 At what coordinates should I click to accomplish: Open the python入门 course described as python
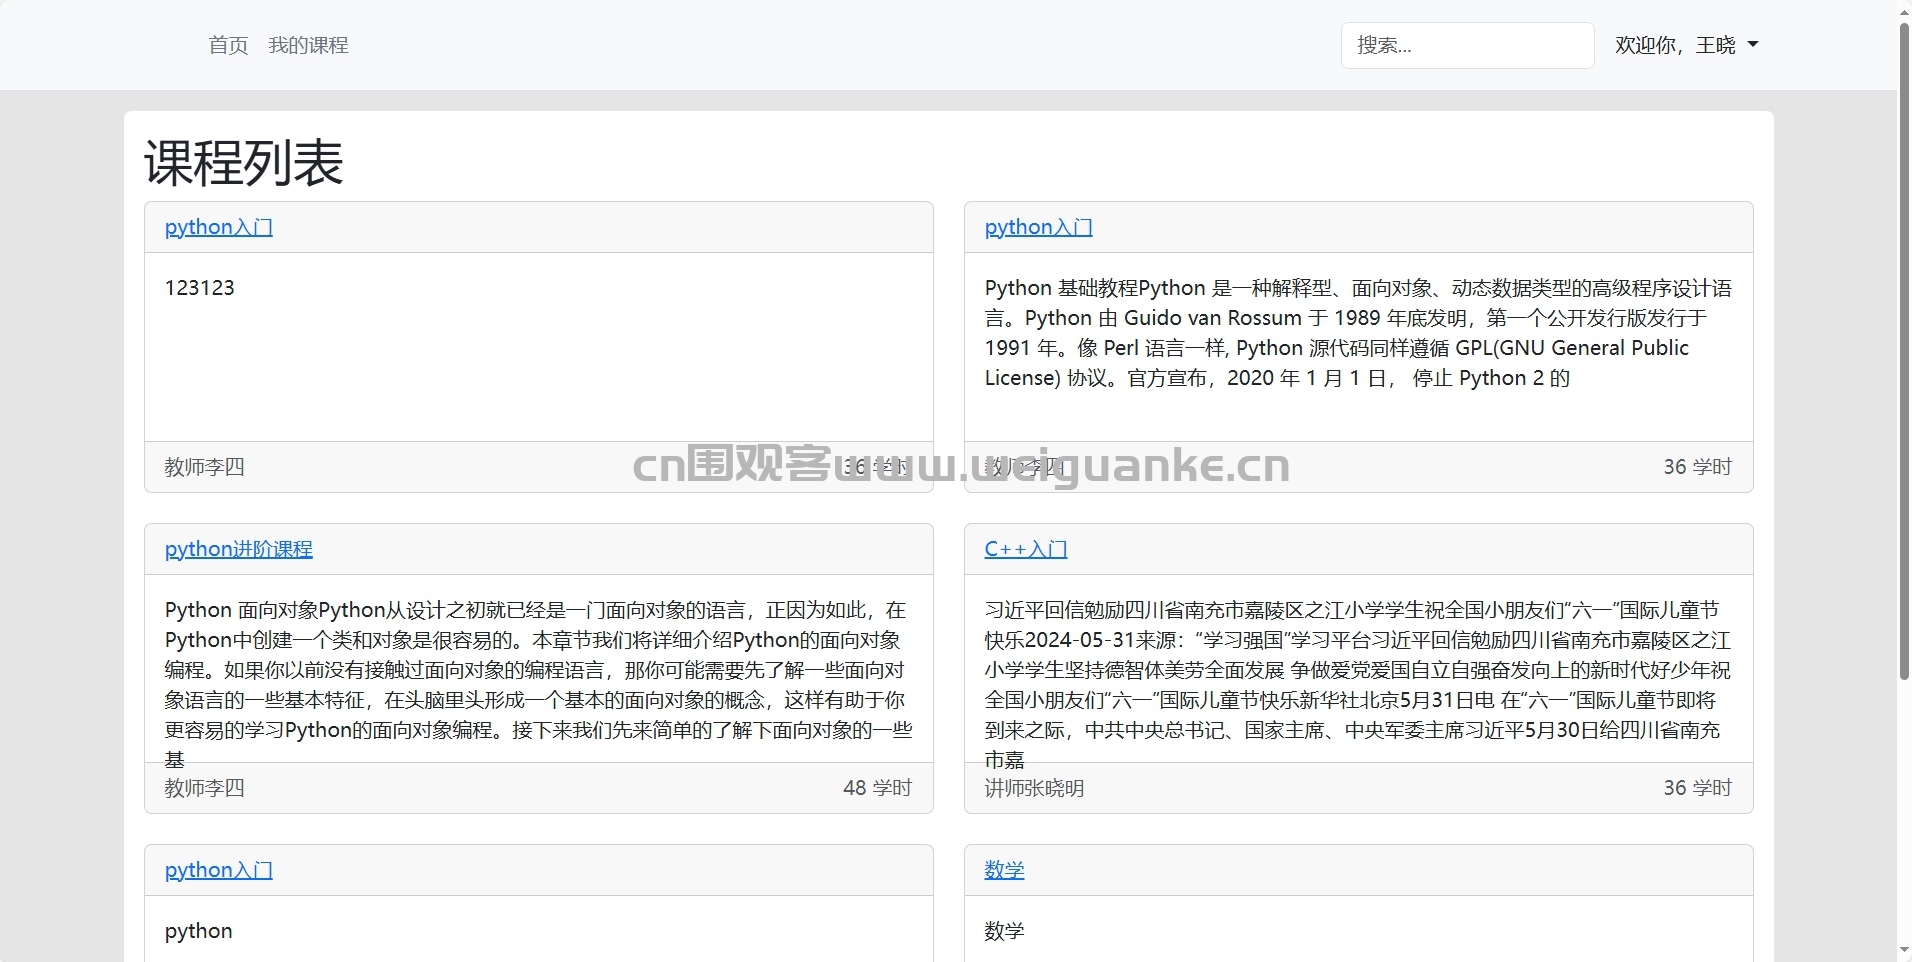click(x=218, y=870)
